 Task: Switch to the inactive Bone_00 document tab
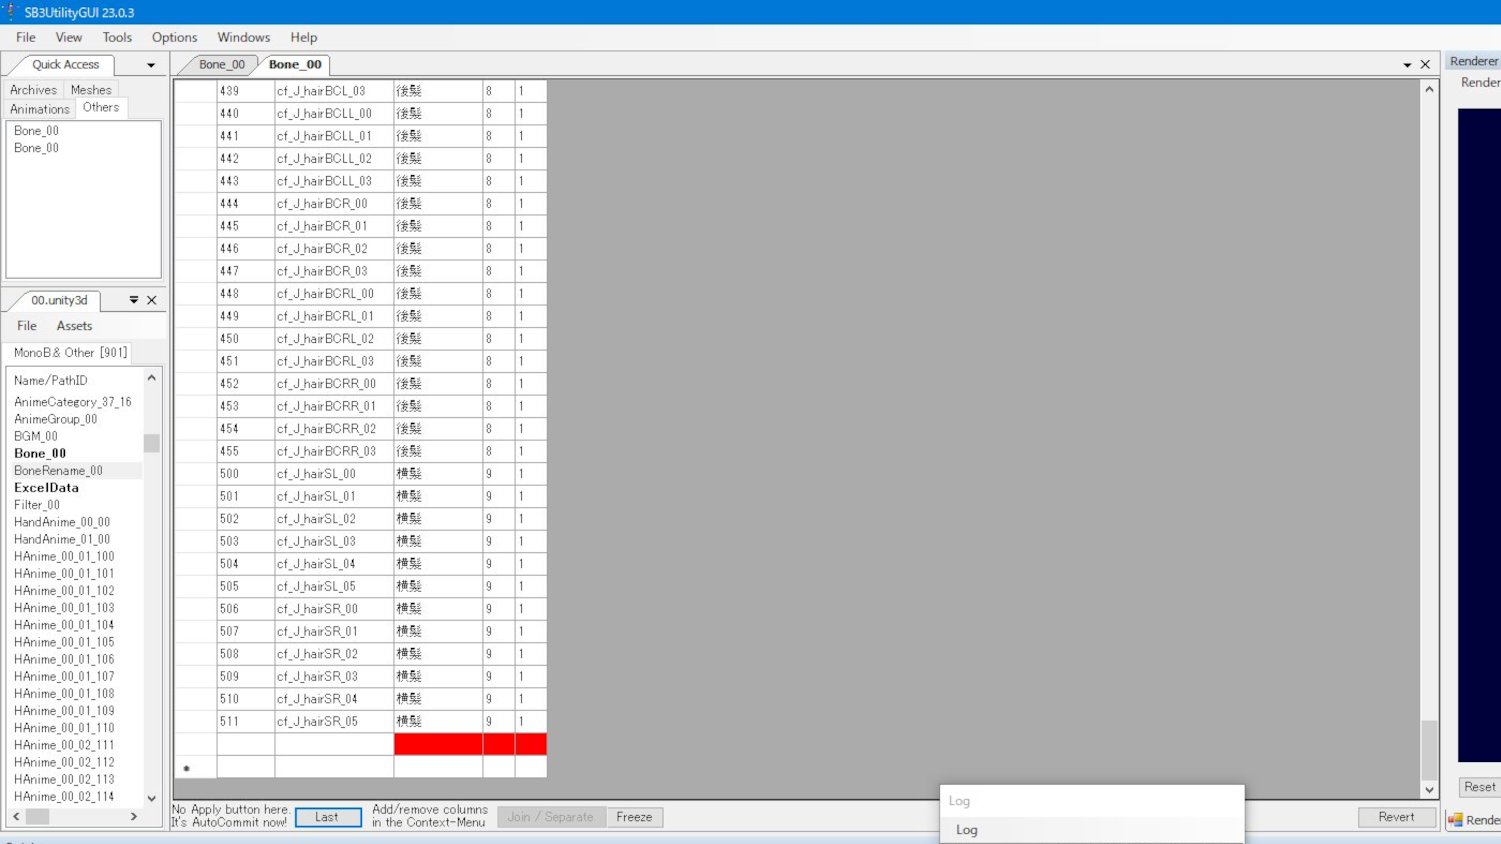coord(221,64)
